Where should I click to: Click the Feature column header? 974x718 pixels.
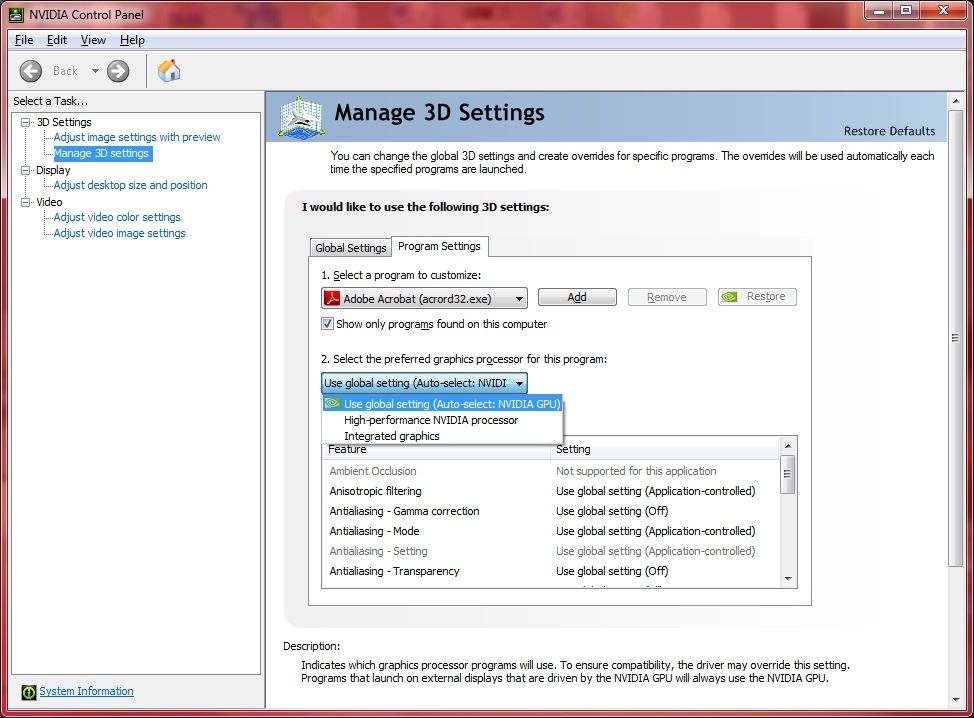pyautogui.click(x=436, y=449)
